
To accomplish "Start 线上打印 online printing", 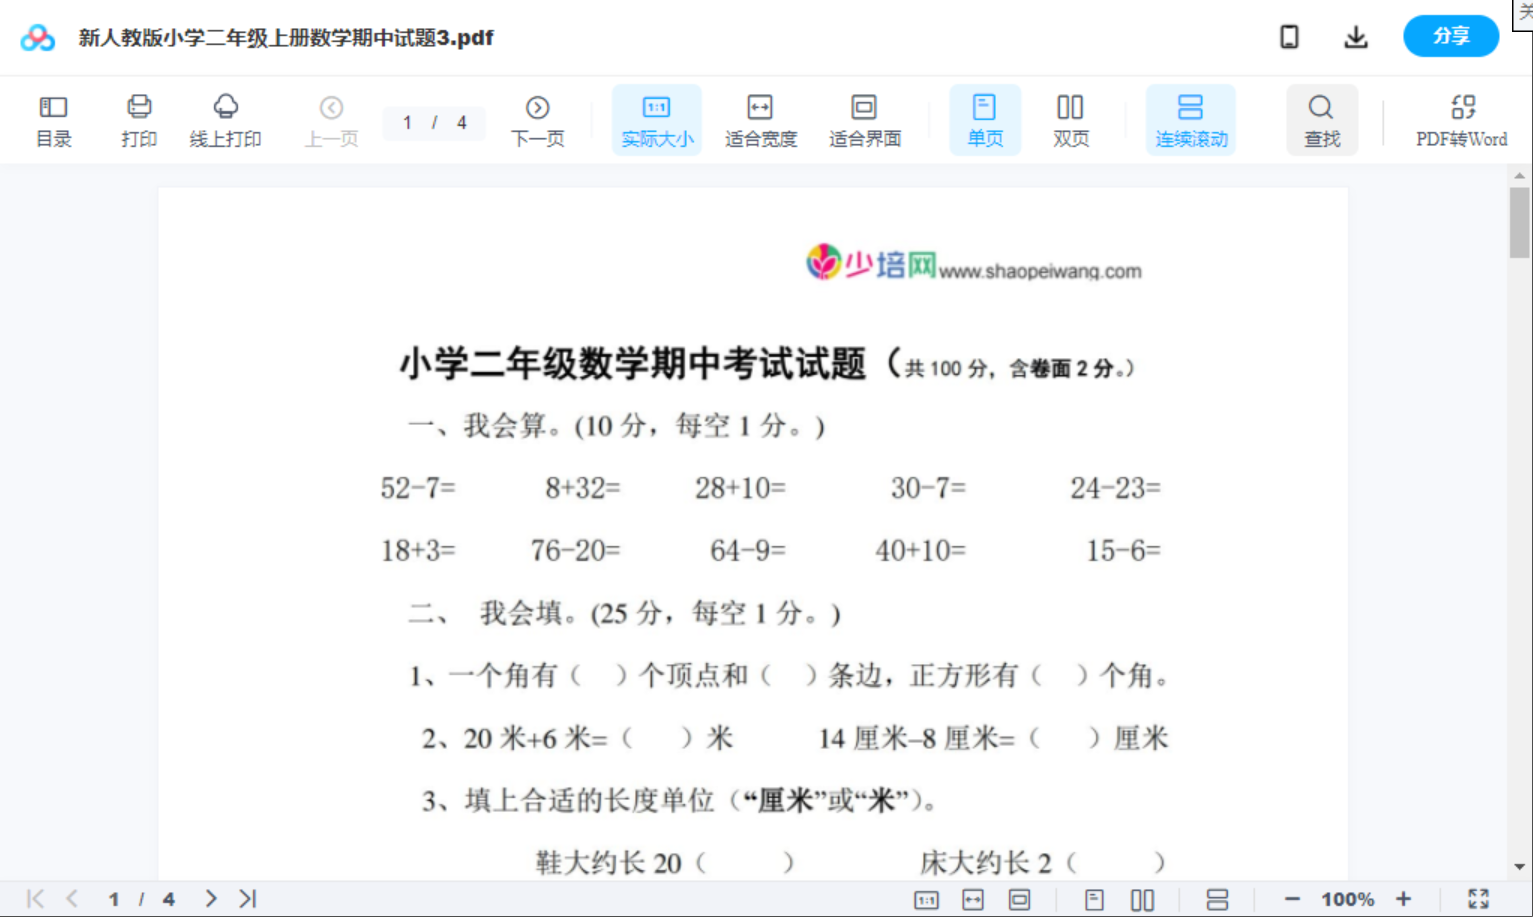I will click(224, 119).
